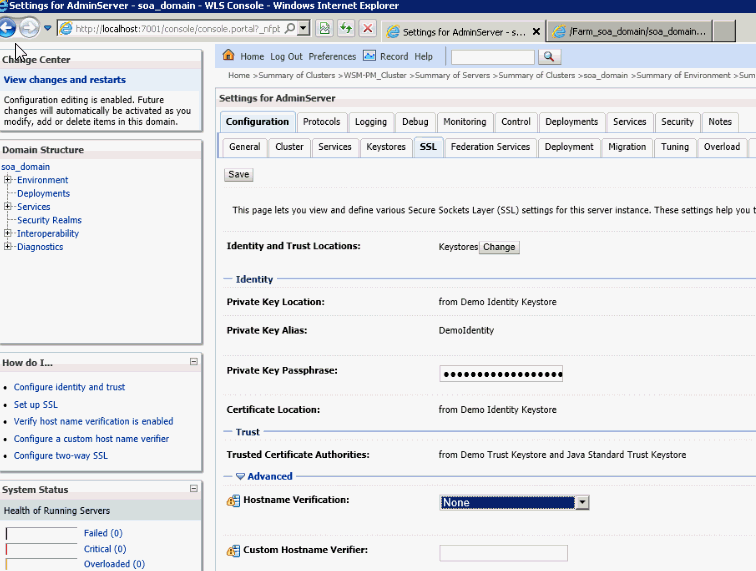Switch to /Farm_soa_domain browser tab
This screenshot has width=756, height=571.
click(x=631, y=31)
